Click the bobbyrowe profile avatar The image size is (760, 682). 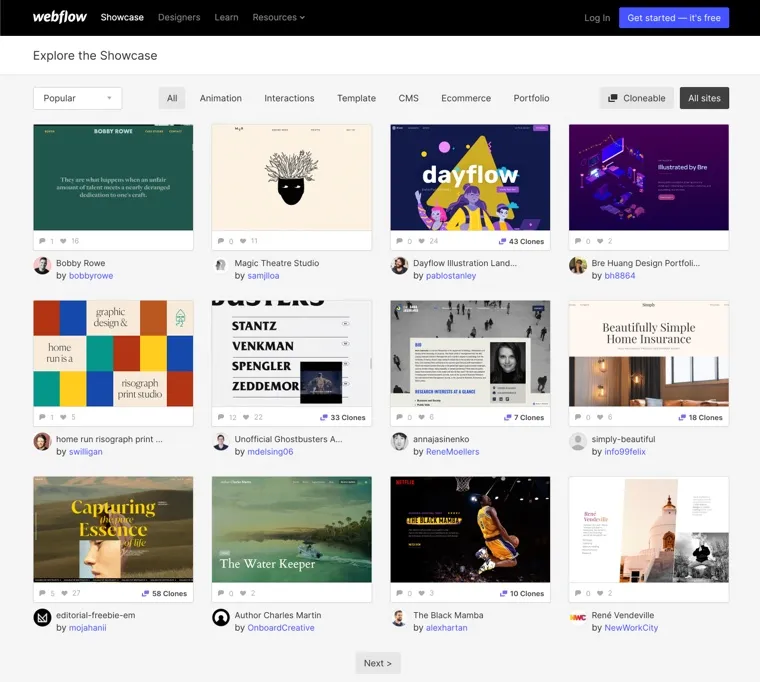42,266
